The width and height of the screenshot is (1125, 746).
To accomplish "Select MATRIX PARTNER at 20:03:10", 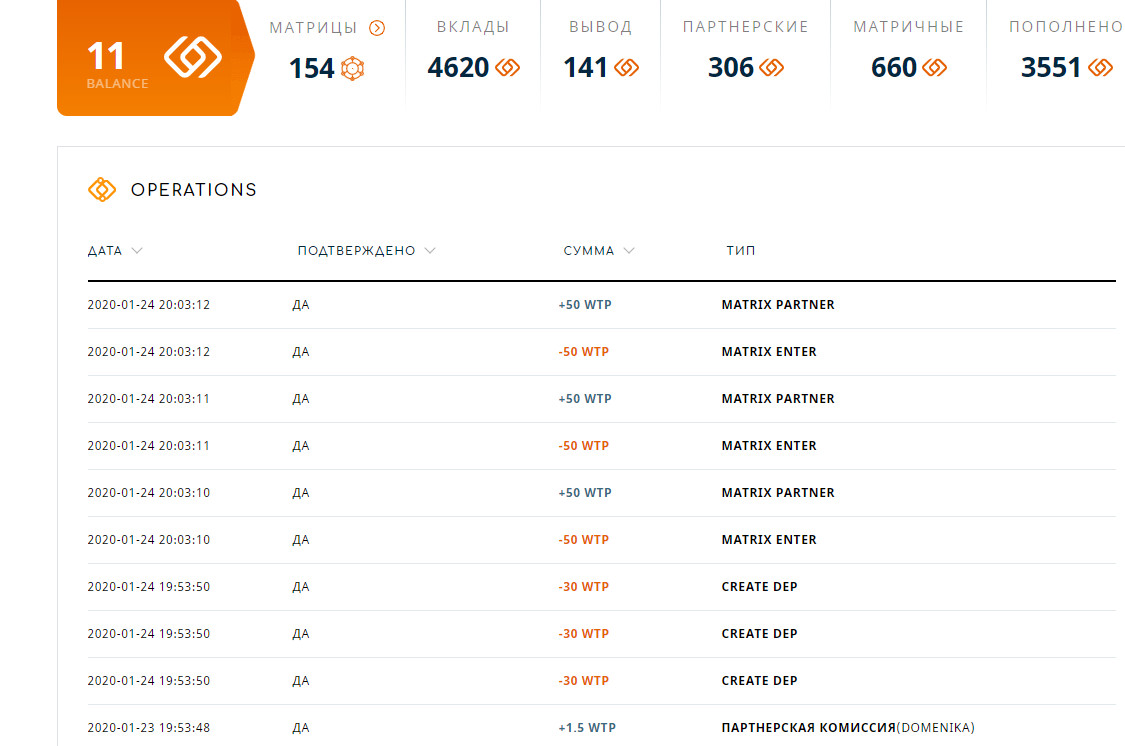I will click(778, 493).
